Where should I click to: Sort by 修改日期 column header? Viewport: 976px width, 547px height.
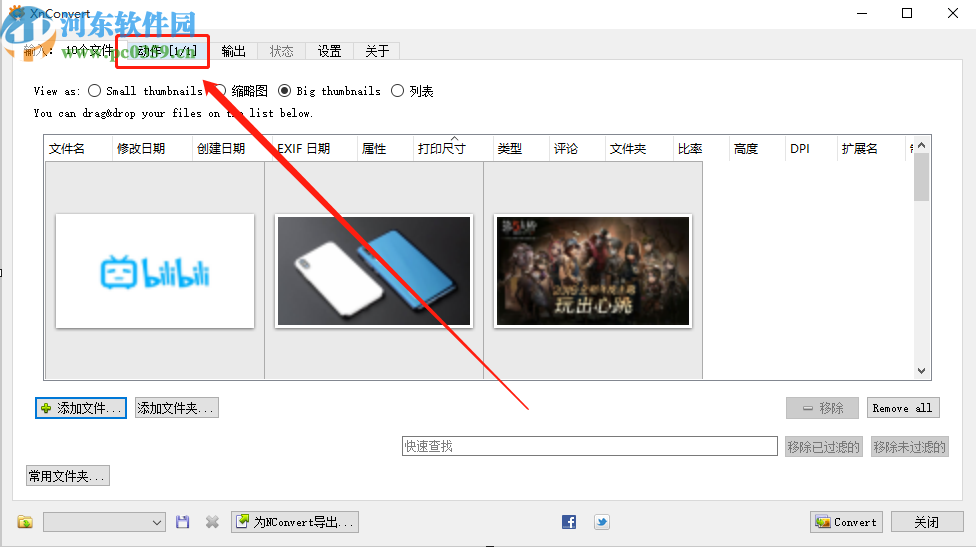[152, 149]
